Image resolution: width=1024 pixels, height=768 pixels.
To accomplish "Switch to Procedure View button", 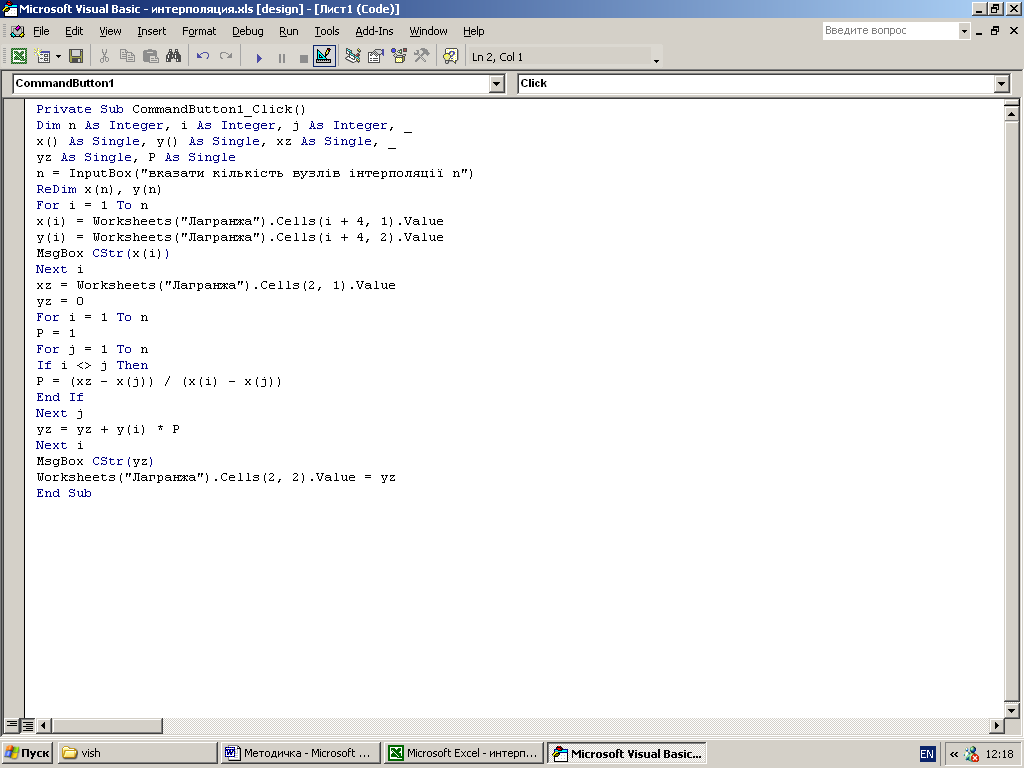I will tap(12, 725).
